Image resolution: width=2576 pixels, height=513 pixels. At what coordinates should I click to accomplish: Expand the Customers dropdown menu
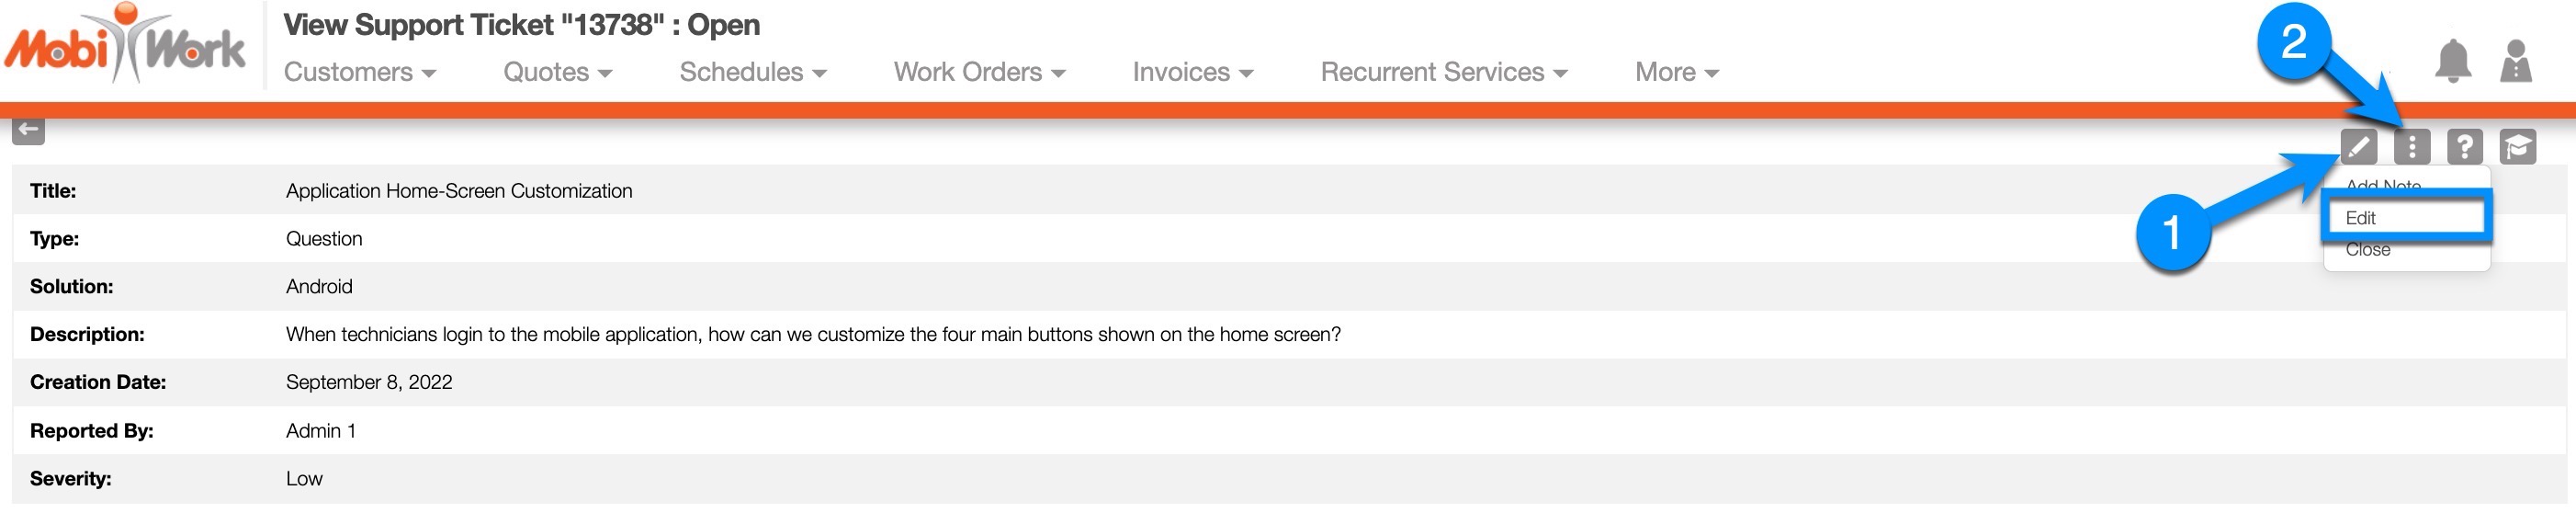pyautogui.click(x=360, y=72)
